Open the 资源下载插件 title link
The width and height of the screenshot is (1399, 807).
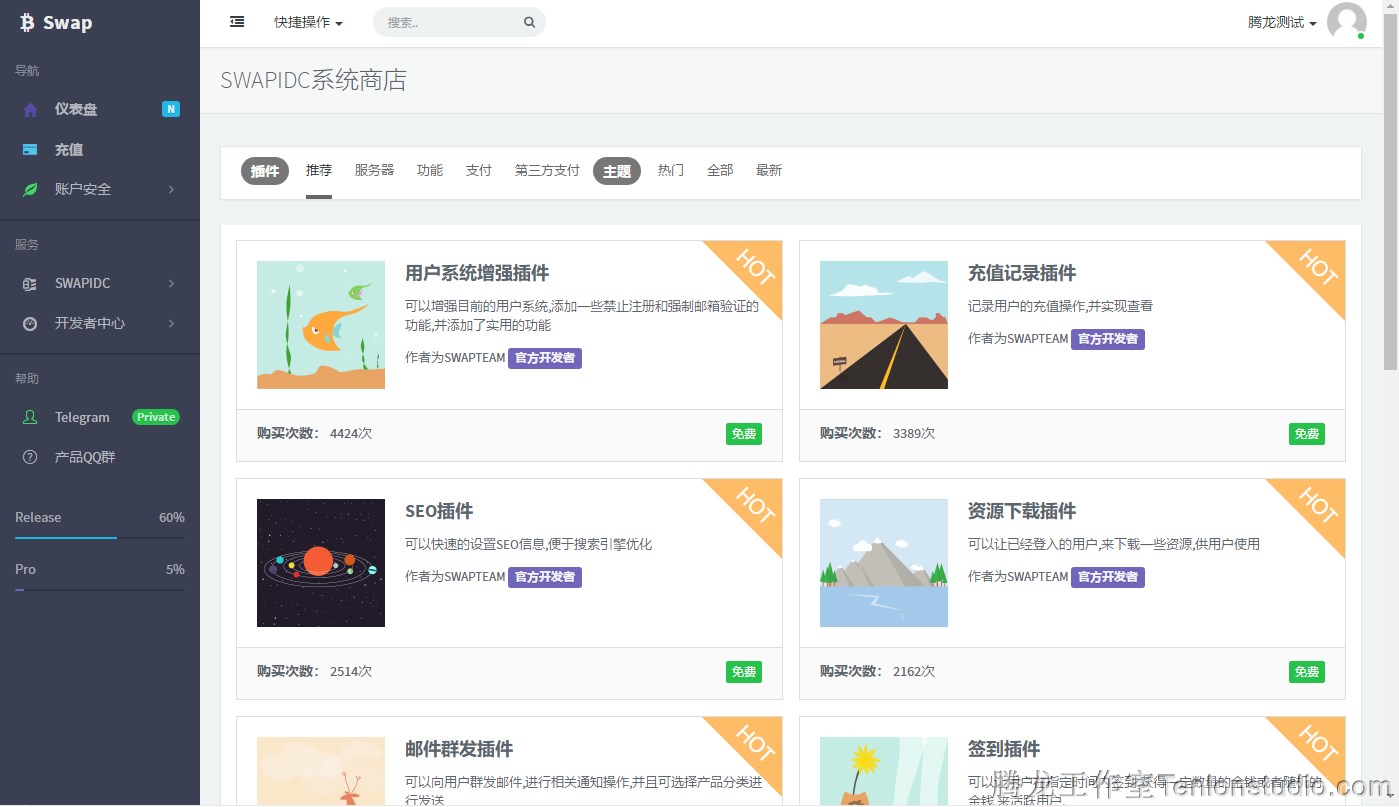pos(1022,511)
